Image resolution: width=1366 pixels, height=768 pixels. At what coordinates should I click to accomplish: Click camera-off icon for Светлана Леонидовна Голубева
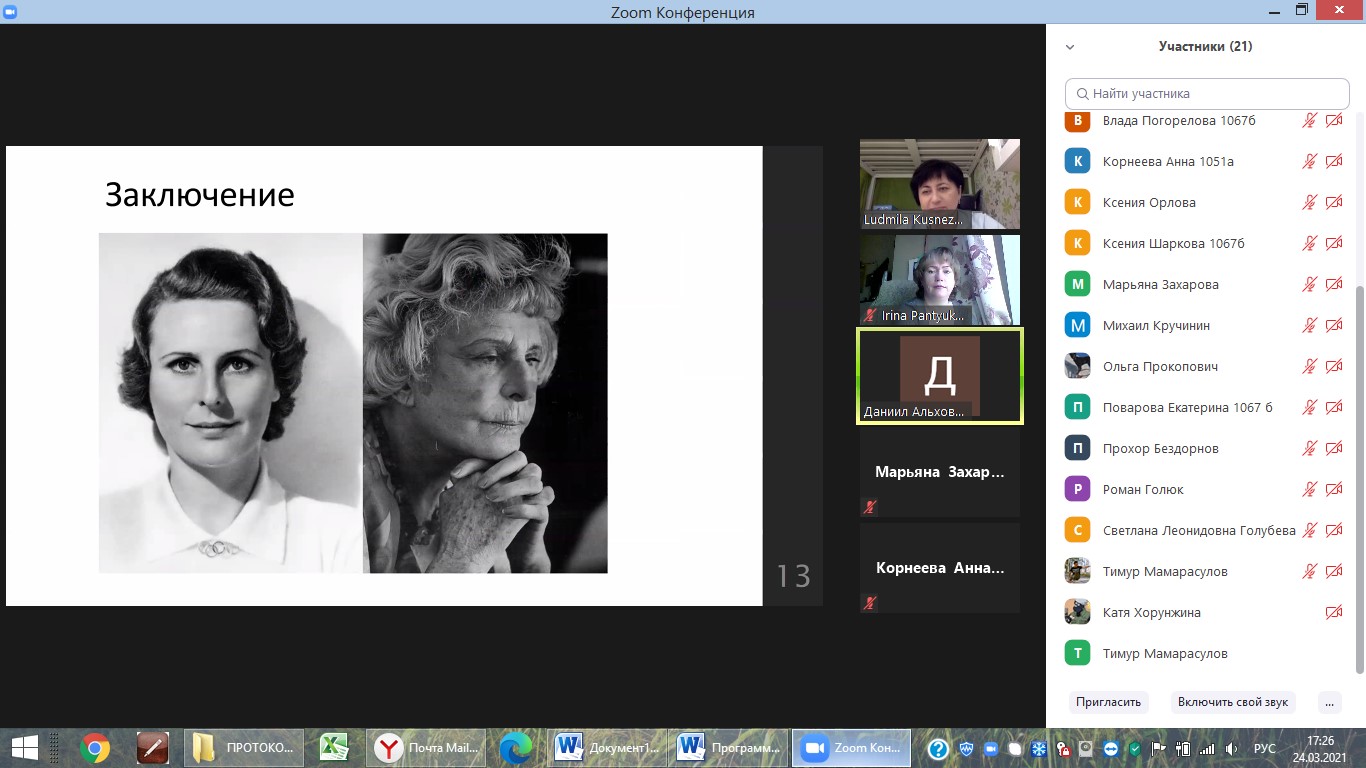tap(1334, 531)
